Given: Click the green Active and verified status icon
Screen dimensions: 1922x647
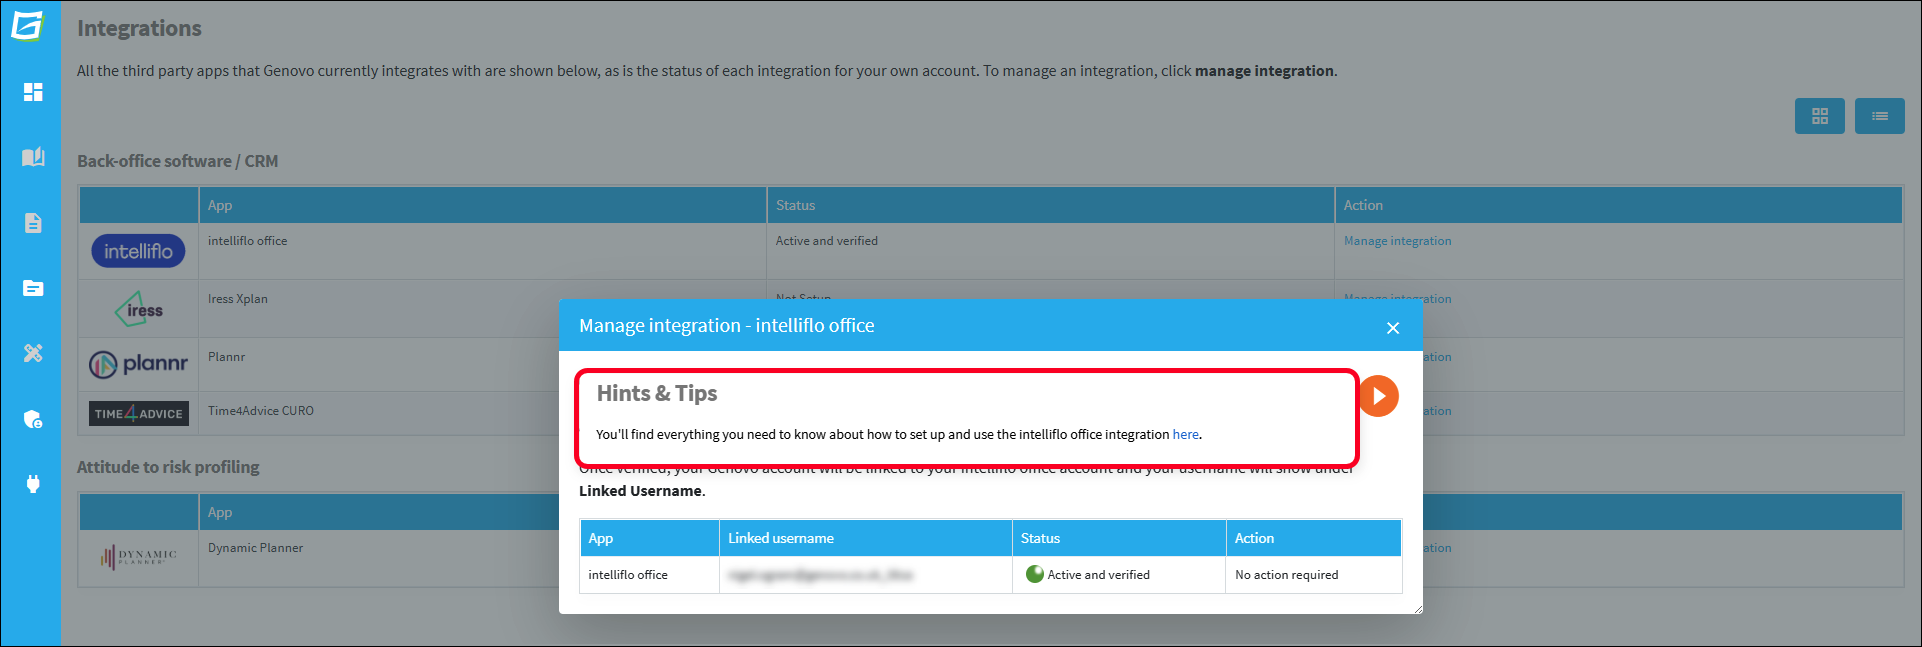Looking at the screenshot, I should coord(1035,574).
